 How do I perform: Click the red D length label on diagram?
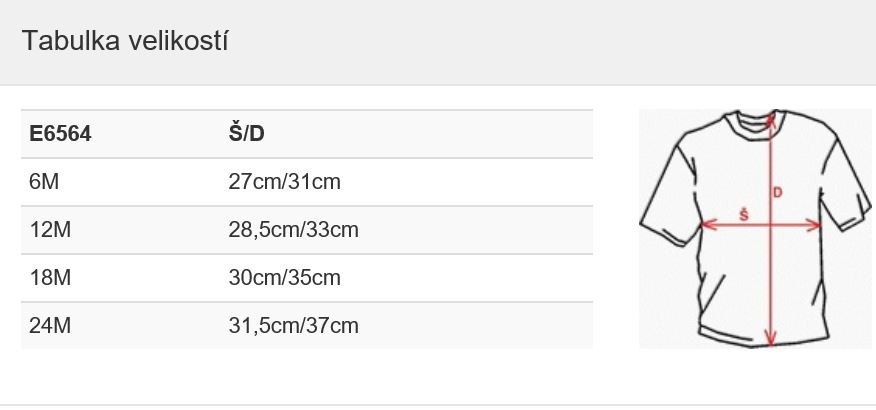[777, 192]
